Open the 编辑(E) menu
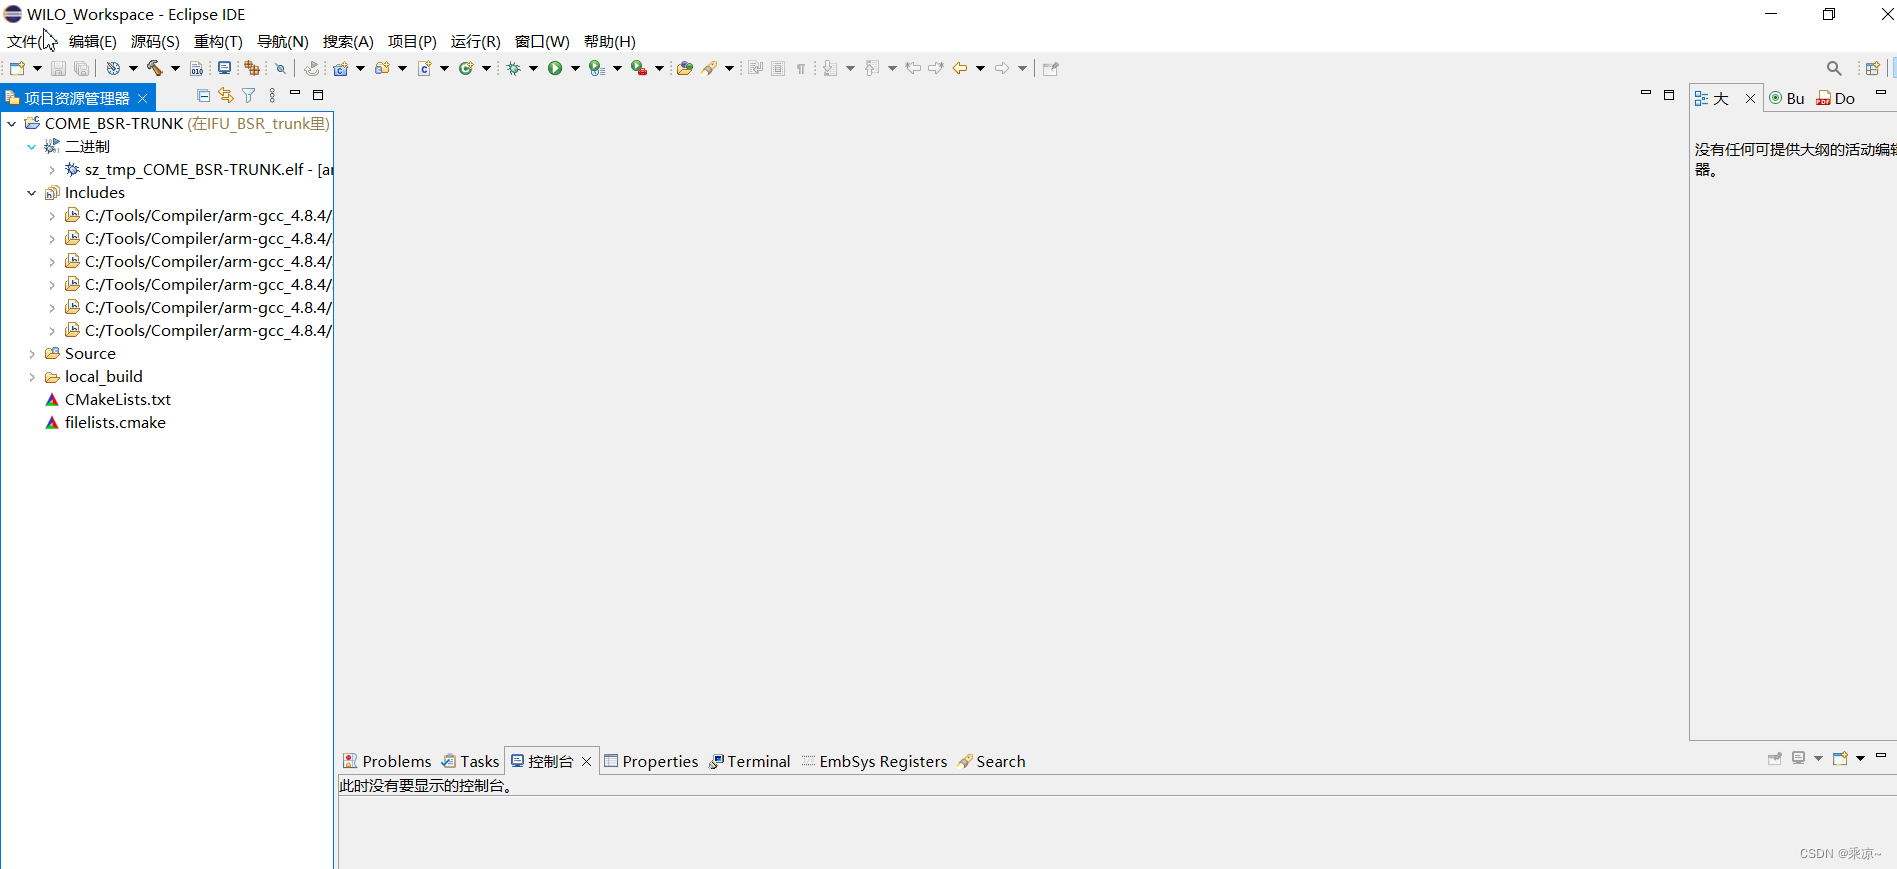Image resolution: width=1897 pixels, height=869 pixels. point(93,41)
